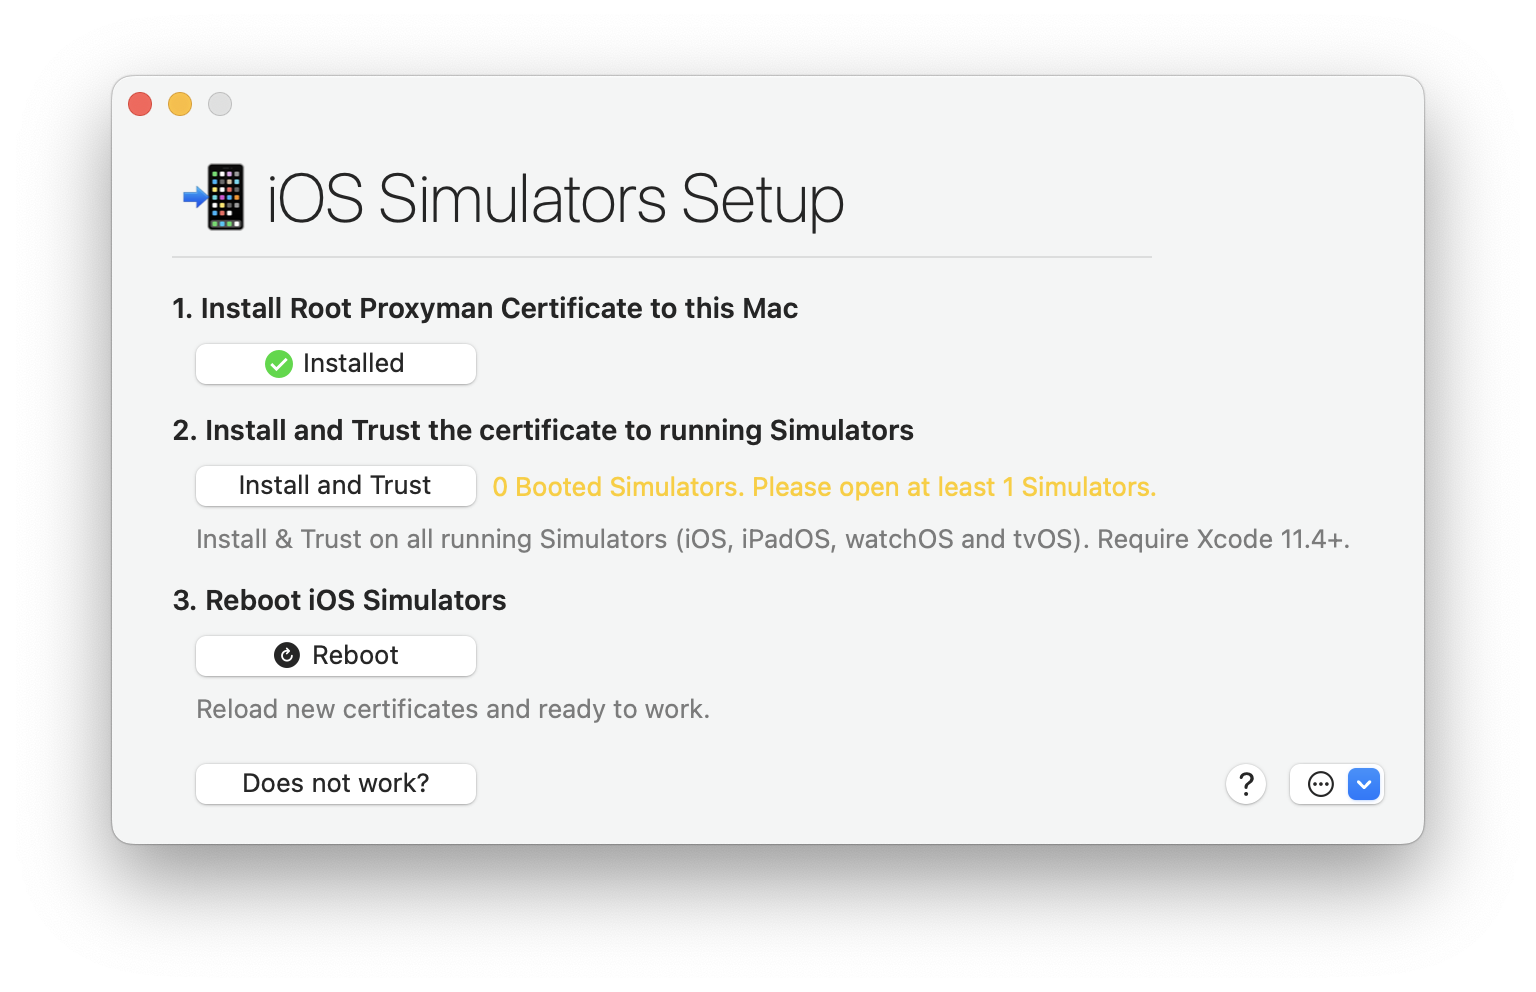Open the 'Does not work?' troubleshooting button
Image resolution: width=1536 pixels, height=992 pixels.
tap(335, 783)
